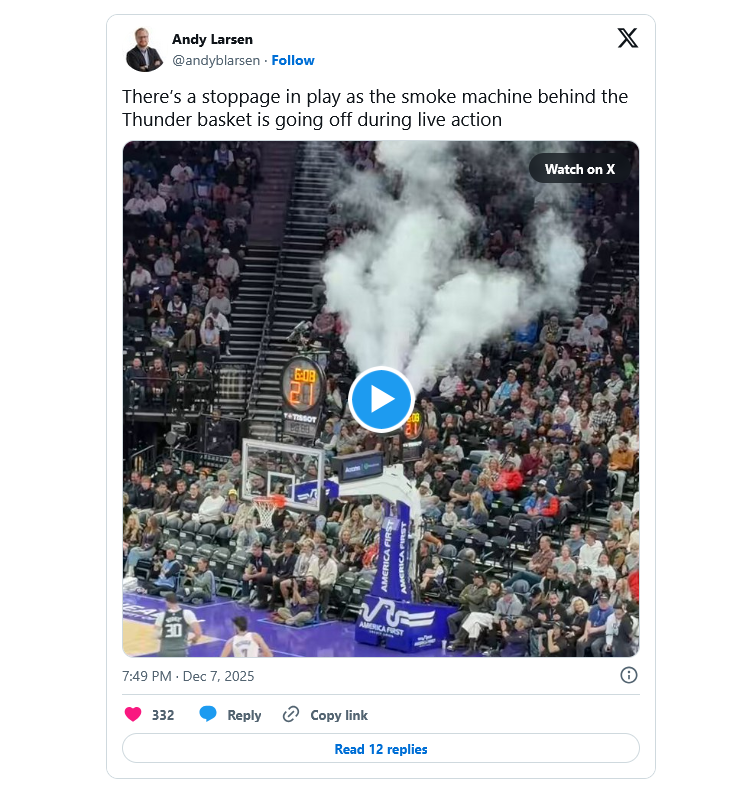Viewport: 741px width, 792px height.
Task: Click the @andyblarsen handle
Action: [x=216, y=60]
